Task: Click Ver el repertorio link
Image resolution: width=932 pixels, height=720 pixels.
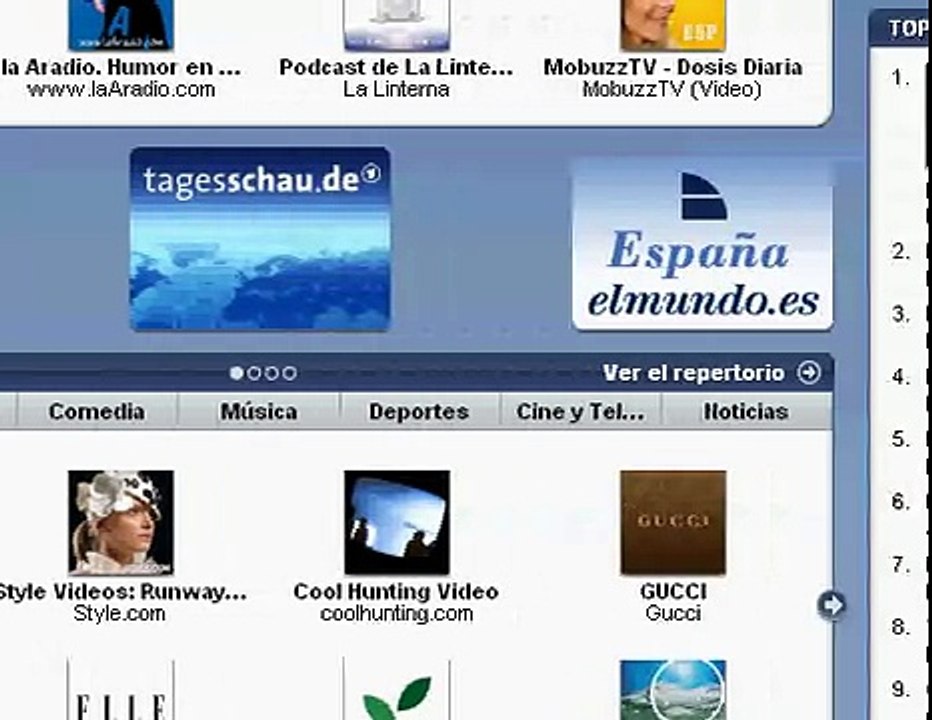Action: tap(693, 373)
